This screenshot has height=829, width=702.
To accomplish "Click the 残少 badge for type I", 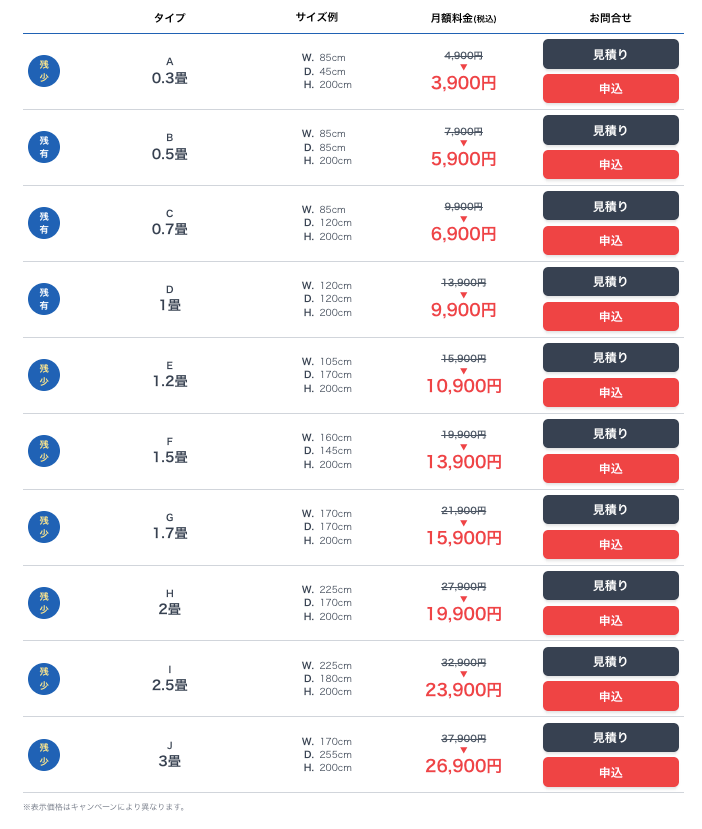I will coord(44,679).
